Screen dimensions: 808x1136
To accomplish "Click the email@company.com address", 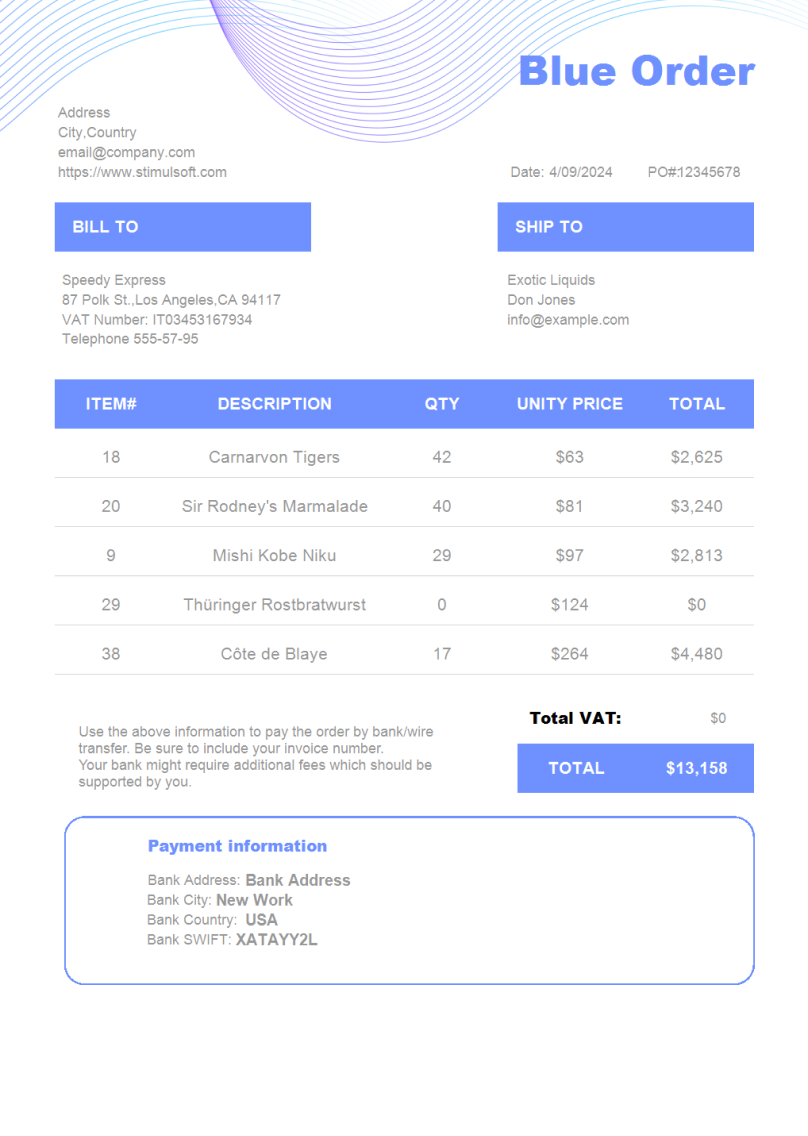I will coord(126,152).
